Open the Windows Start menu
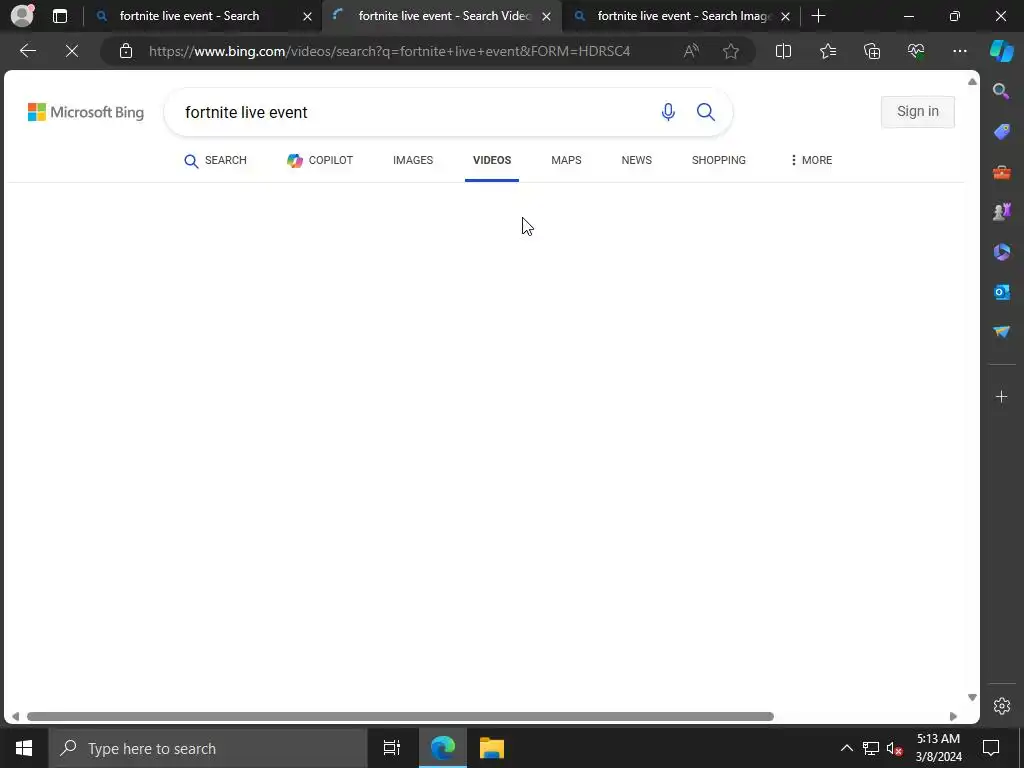 pyautogui.click(x=24, y=748)
